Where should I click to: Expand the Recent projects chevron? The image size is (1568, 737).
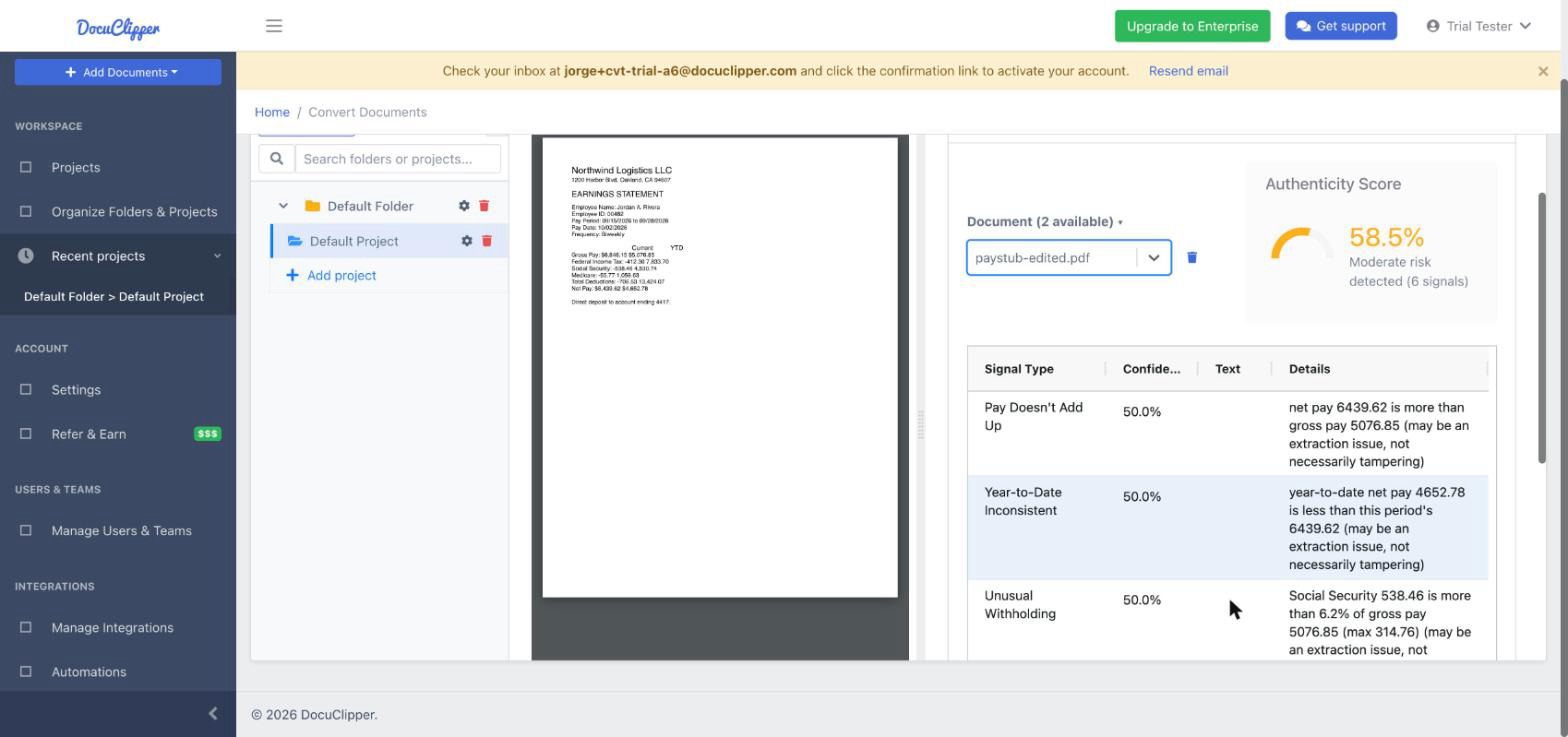(217, 256)
